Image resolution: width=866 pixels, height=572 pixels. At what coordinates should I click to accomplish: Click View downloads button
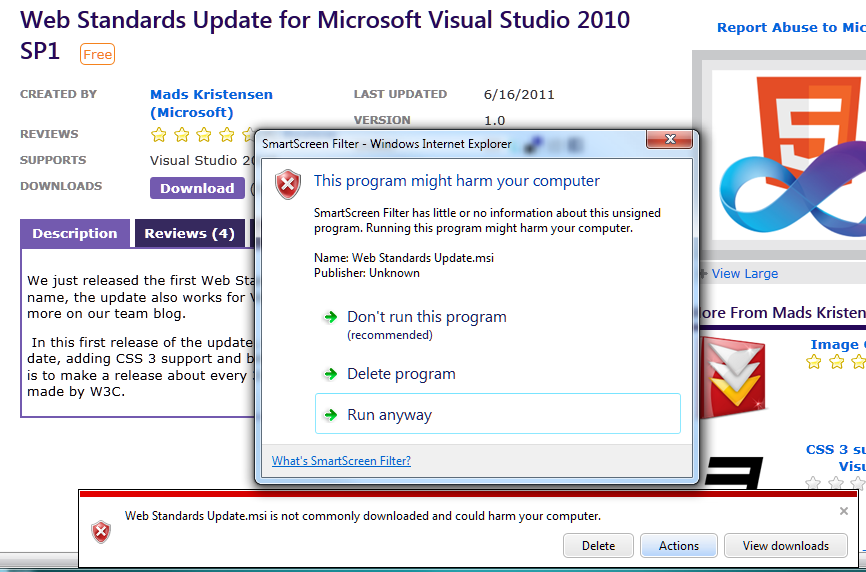(x=785, y=545)
